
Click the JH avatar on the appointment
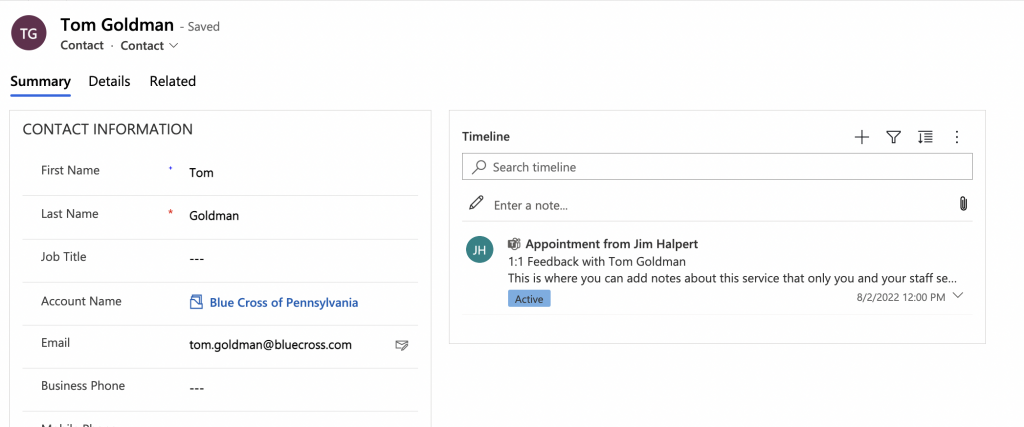[x=480, y=251]
